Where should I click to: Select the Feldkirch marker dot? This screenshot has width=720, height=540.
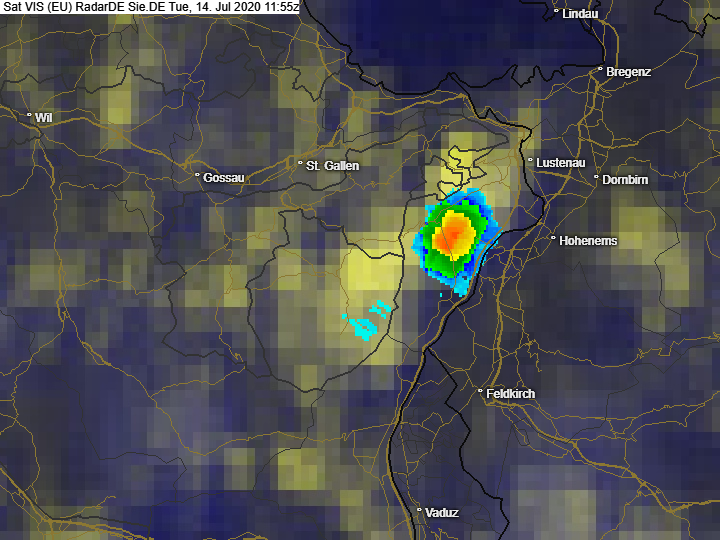[x=480, y=392]
